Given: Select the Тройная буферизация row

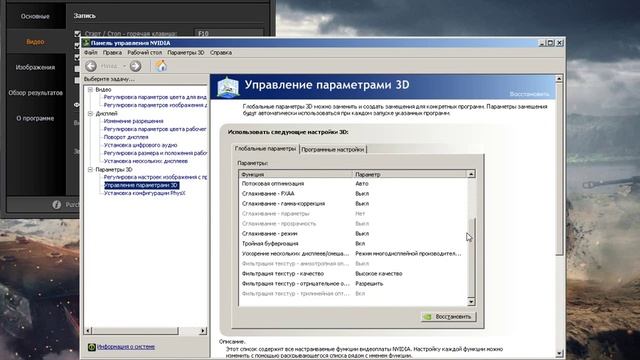Looking at the screenshot, I should (353, 244).
